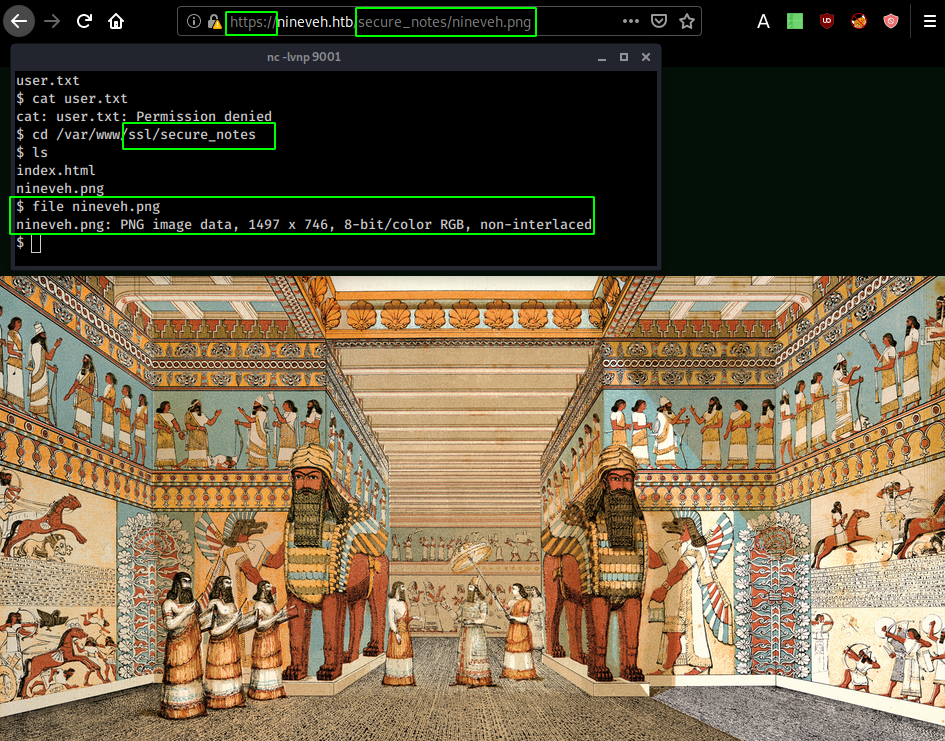The image size is (945, 741).
Task: Click the terminal title 'nc -lvnp 9001'
Action: (304, 57)
